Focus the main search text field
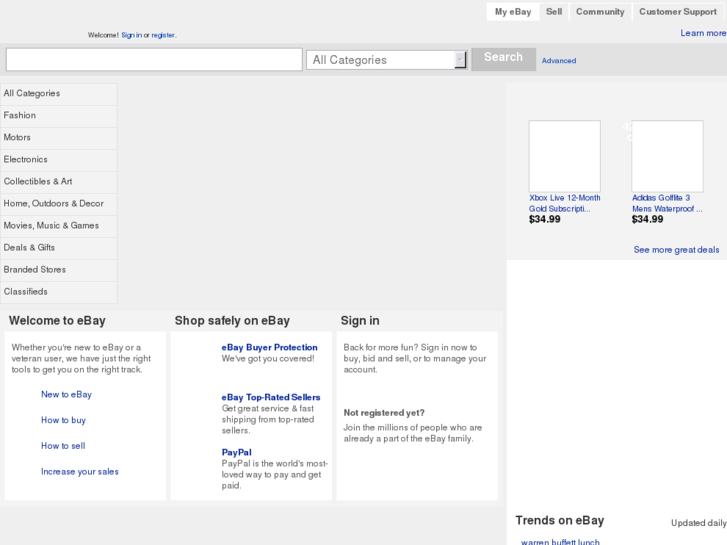This screenshot has width=727, height=545. click(154, 60)
